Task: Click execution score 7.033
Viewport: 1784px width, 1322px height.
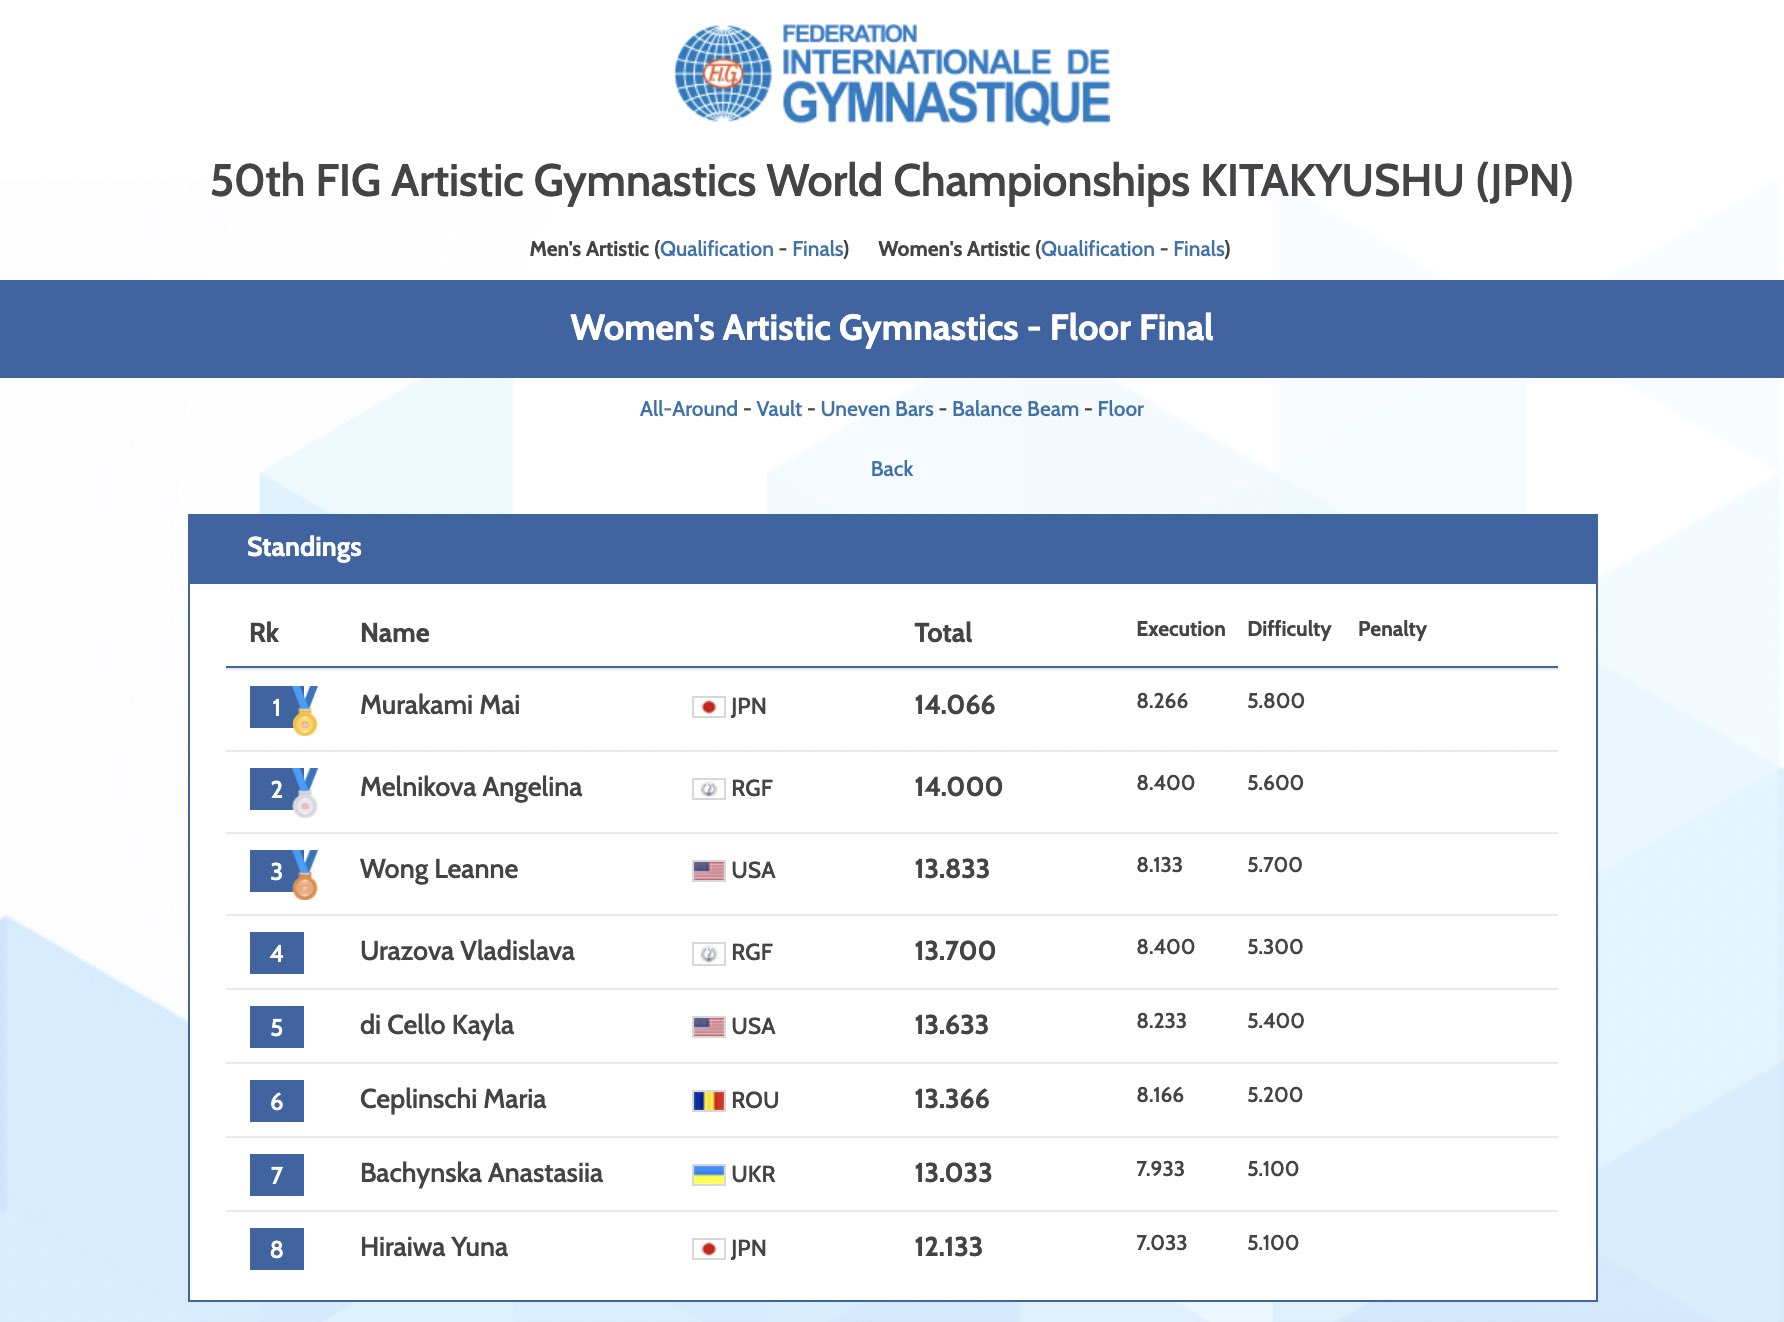Action: click(1161, 1243)
